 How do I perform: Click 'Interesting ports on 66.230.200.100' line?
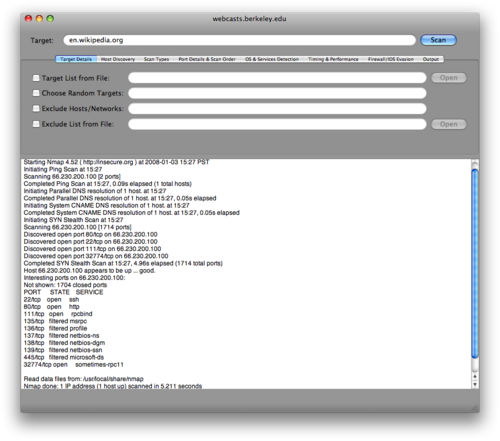(74, 278)
